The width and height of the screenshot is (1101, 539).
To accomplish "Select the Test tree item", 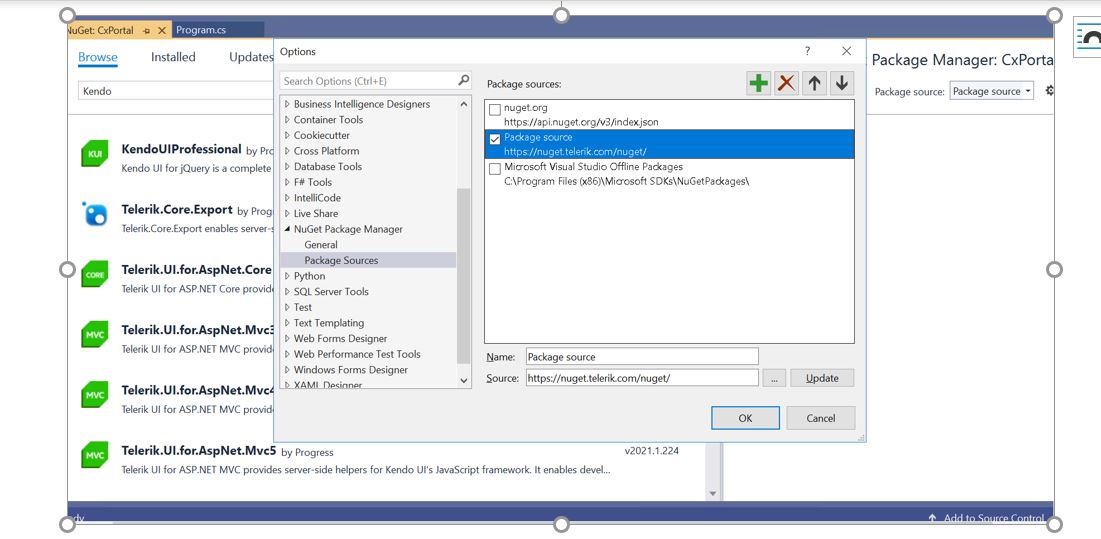I will point(303,307).
